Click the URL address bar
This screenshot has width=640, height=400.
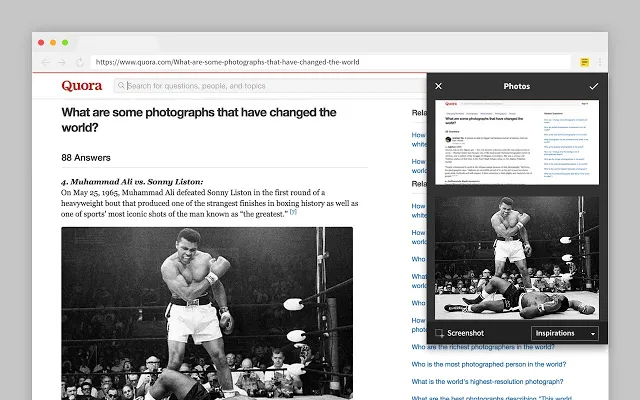pos(330,62)
